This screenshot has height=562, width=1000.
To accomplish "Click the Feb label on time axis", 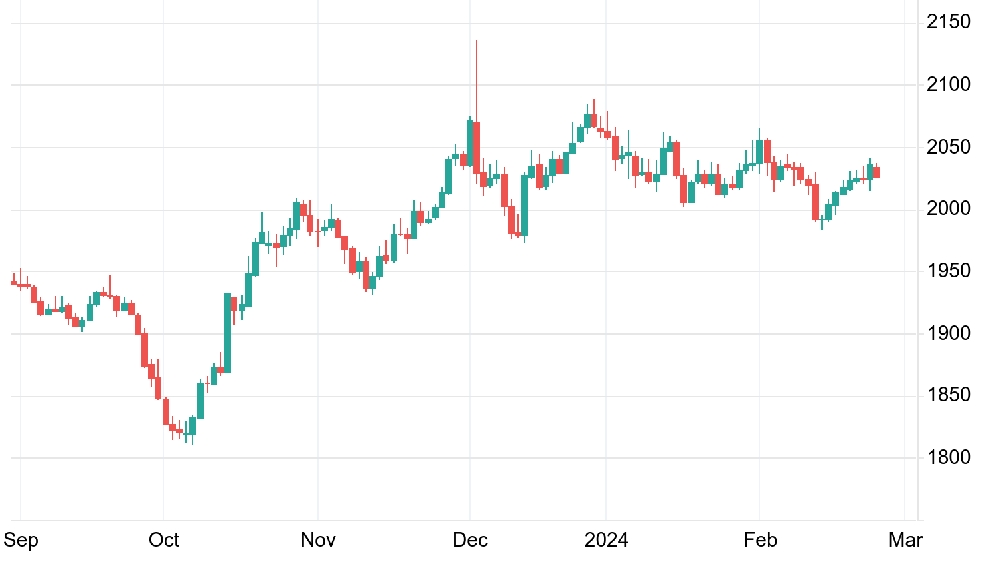I will [x=760, y=540].
